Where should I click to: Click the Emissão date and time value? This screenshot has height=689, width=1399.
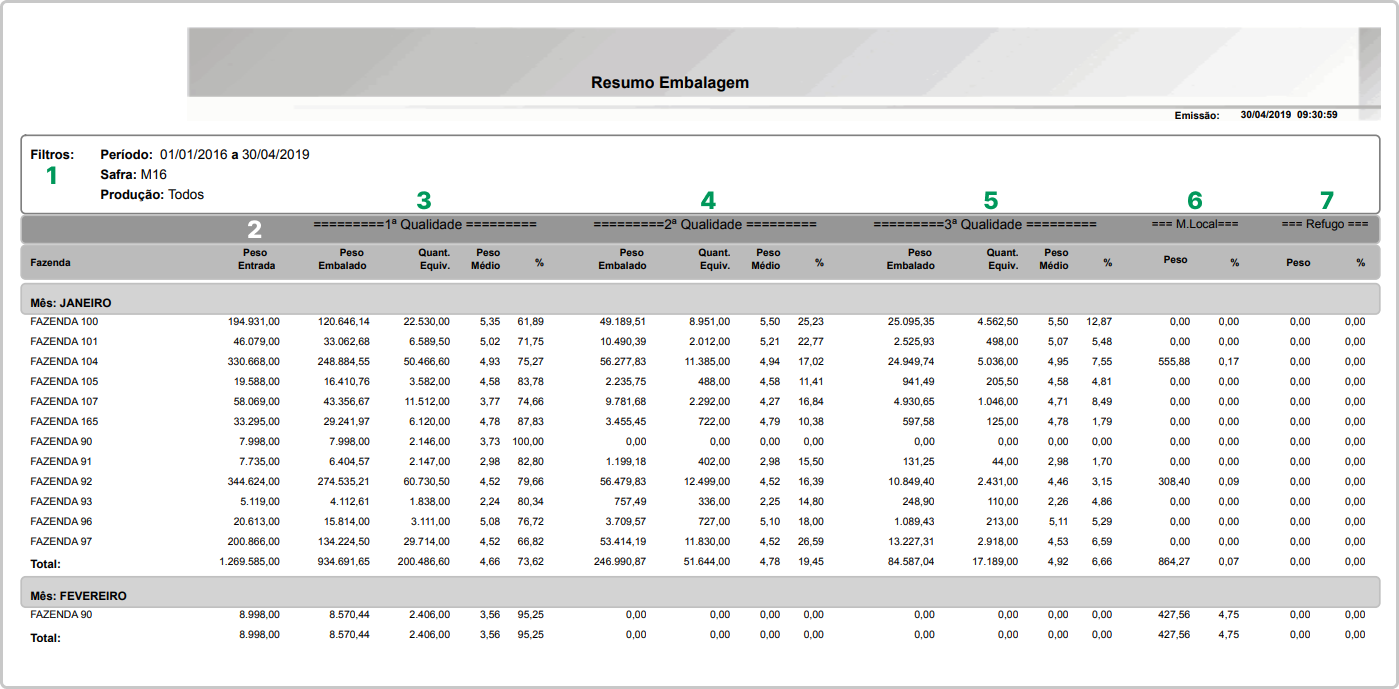1288,115
